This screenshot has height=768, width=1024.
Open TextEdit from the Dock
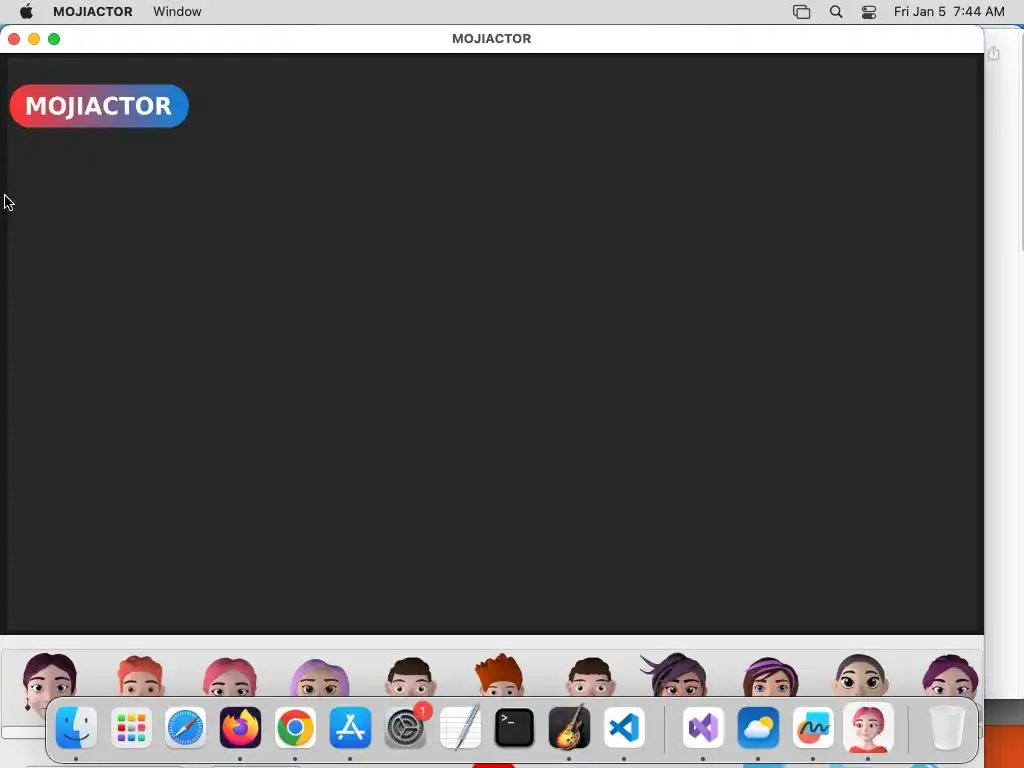click(460, 728)
